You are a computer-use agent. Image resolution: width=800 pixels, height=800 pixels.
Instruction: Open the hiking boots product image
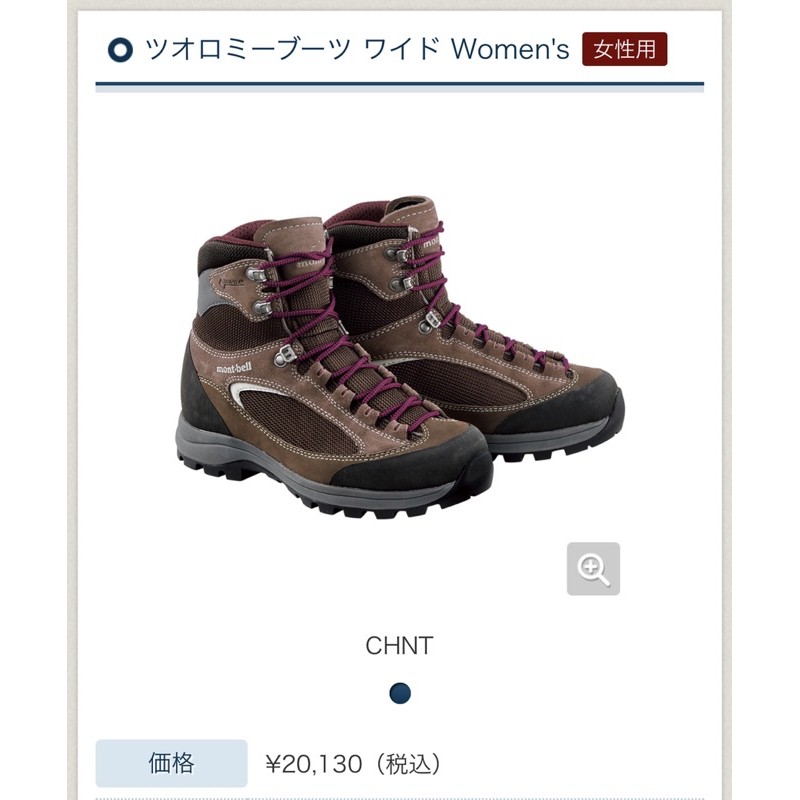400,357
